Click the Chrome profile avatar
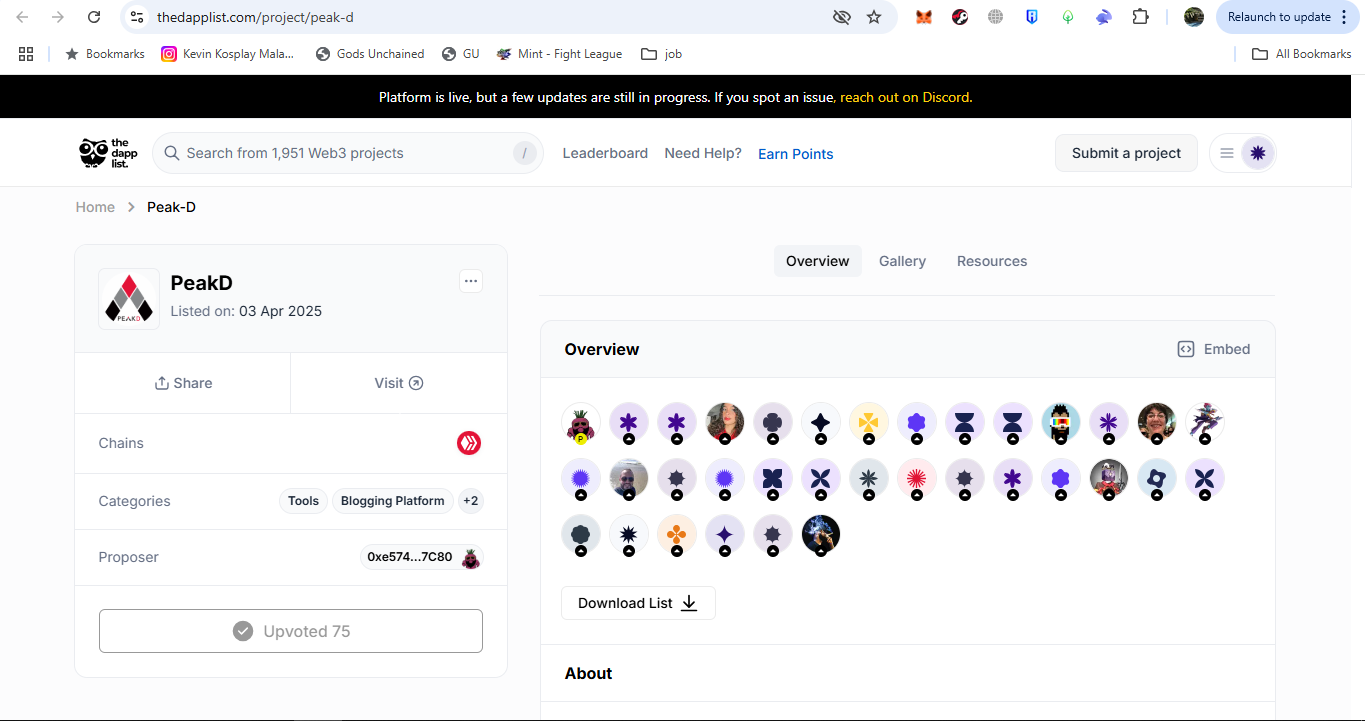The image size is (1365, 721). [x=1194, y=17]
